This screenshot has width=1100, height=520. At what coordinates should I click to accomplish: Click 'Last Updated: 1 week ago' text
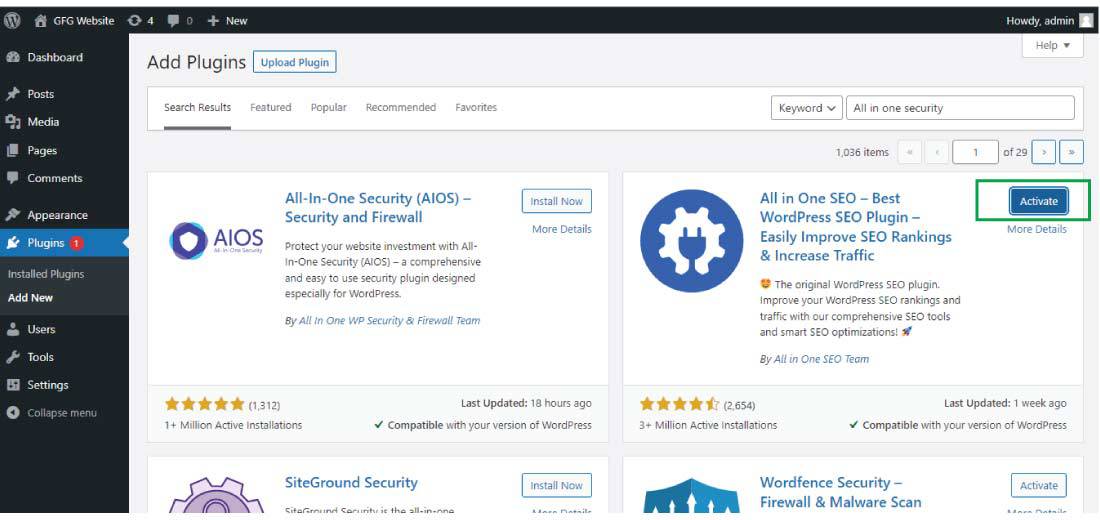tap(1005, 404)
